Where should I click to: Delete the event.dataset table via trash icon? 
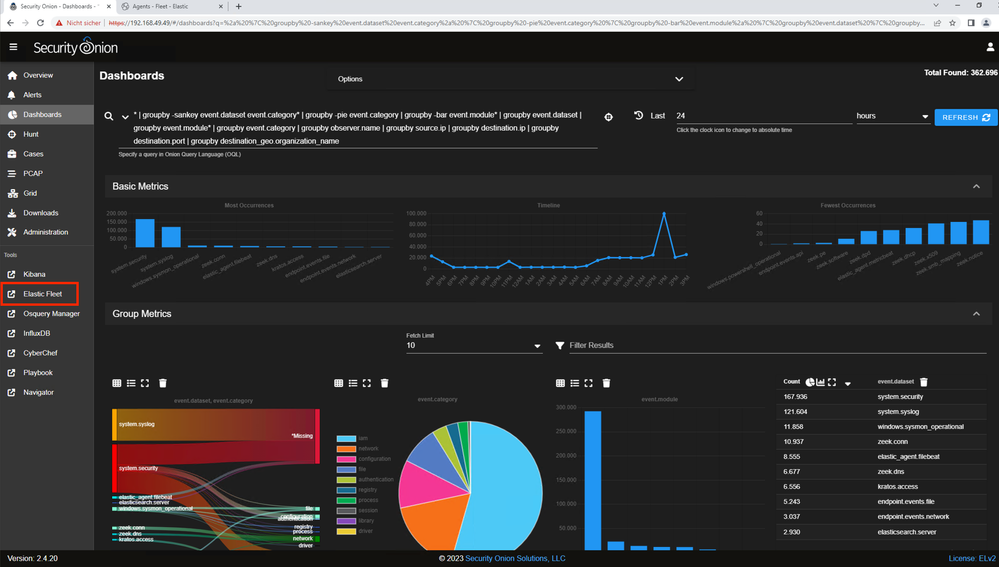[924, 382]
